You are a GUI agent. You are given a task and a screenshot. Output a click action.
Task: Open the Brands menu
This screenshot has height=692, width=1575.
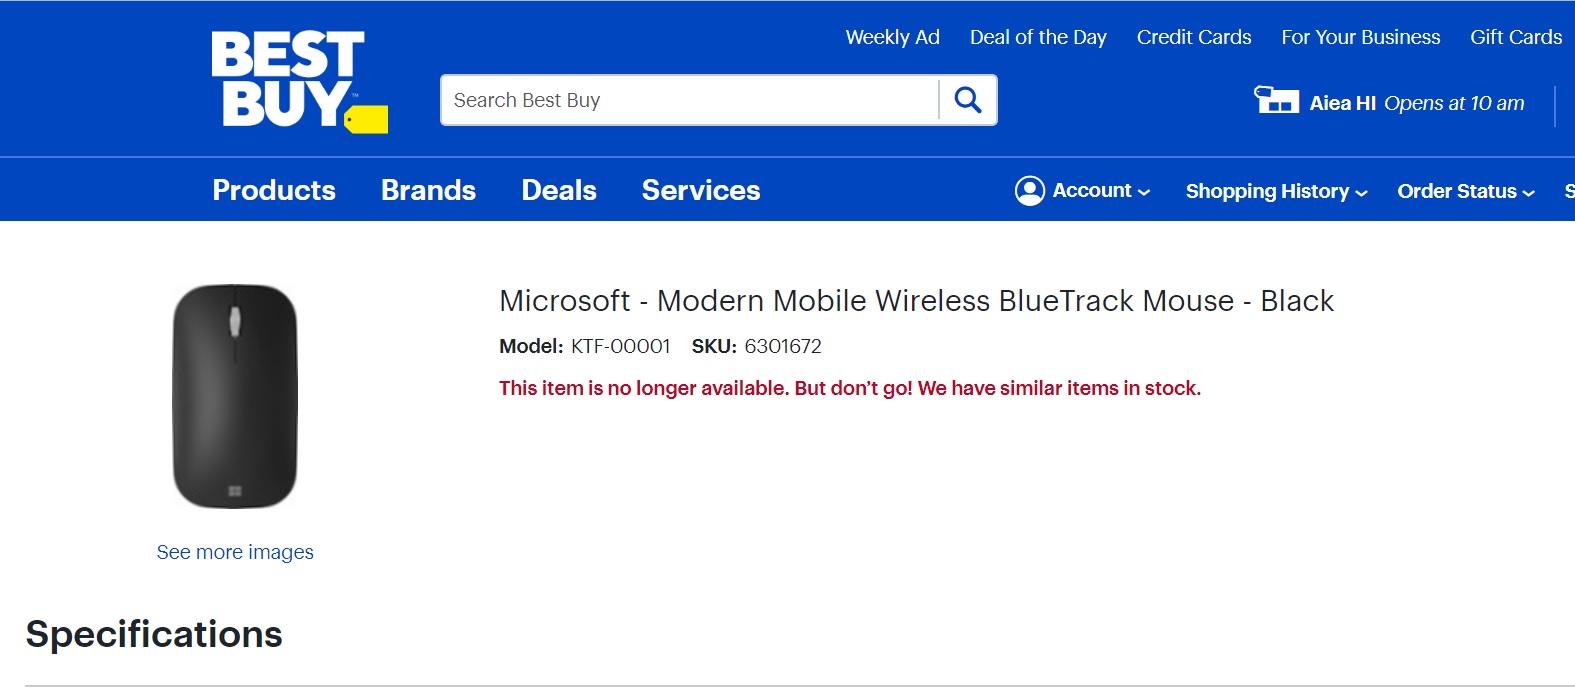(x=428, y=190)
